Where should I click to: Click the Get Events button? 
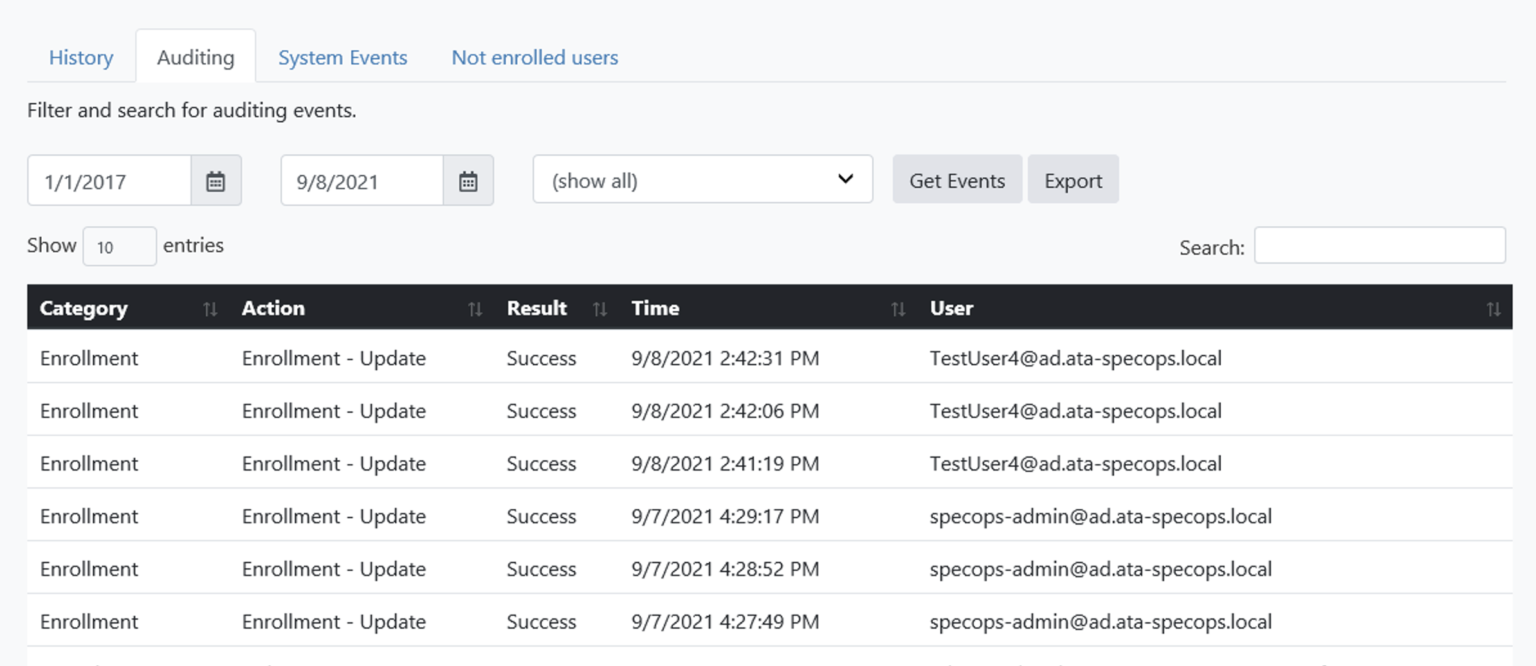point(956,180)
